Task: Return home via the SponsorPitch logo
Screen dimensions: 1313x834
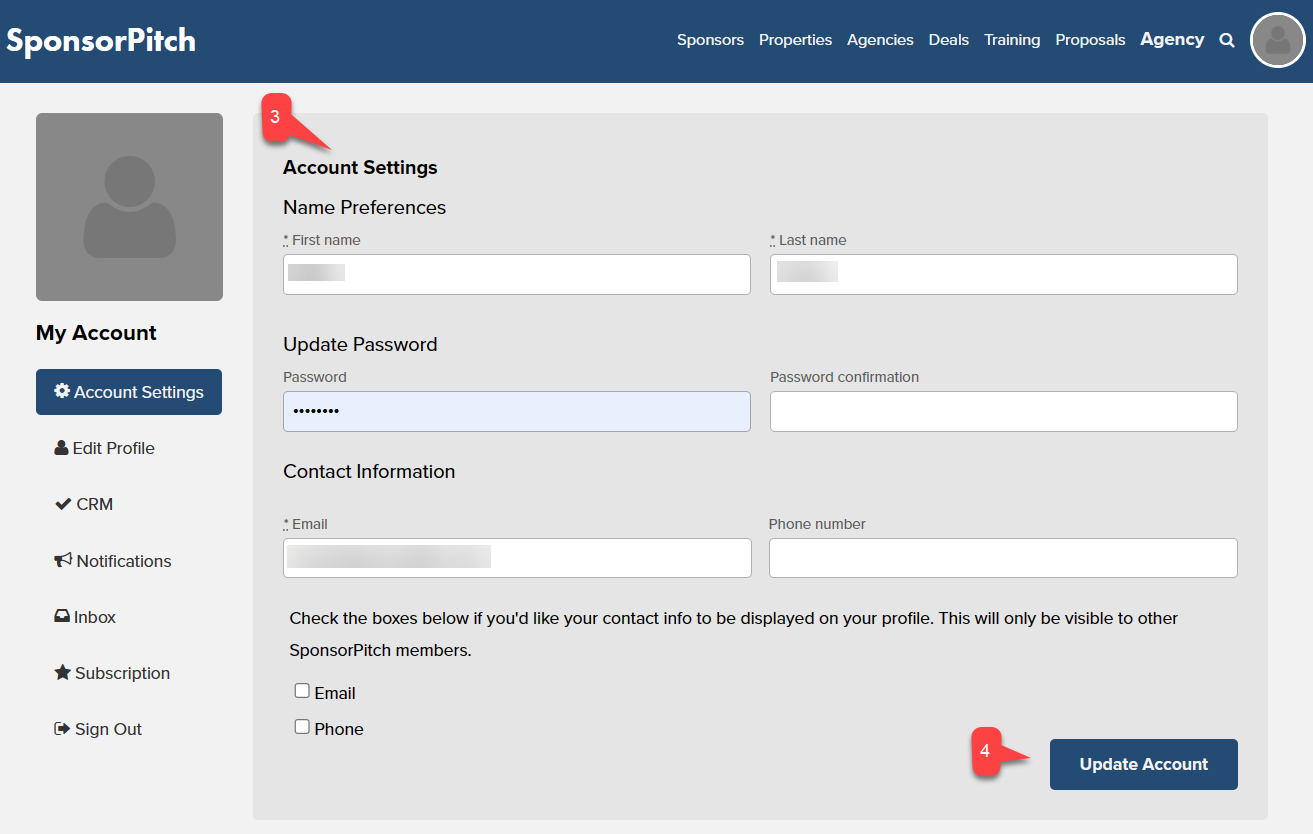Action: [101, 40]
